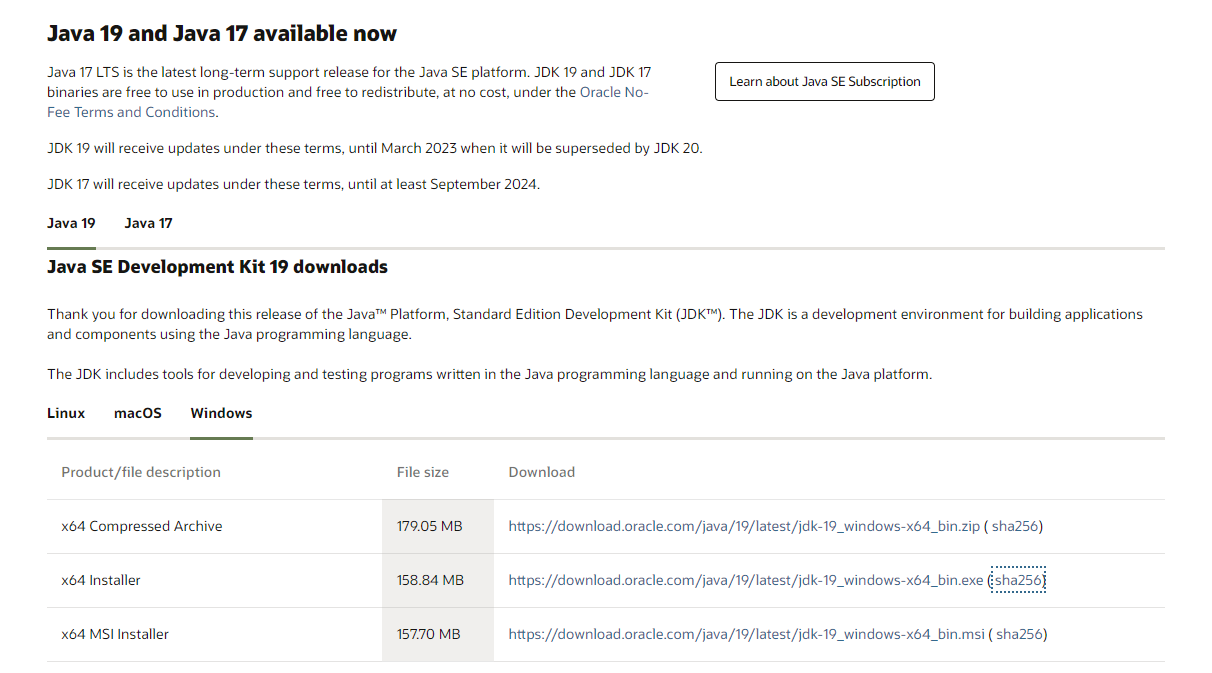The width and height of the screenshot is (1212, 673).
Task: Select the Windows platform tab
Action: [221, 413]
